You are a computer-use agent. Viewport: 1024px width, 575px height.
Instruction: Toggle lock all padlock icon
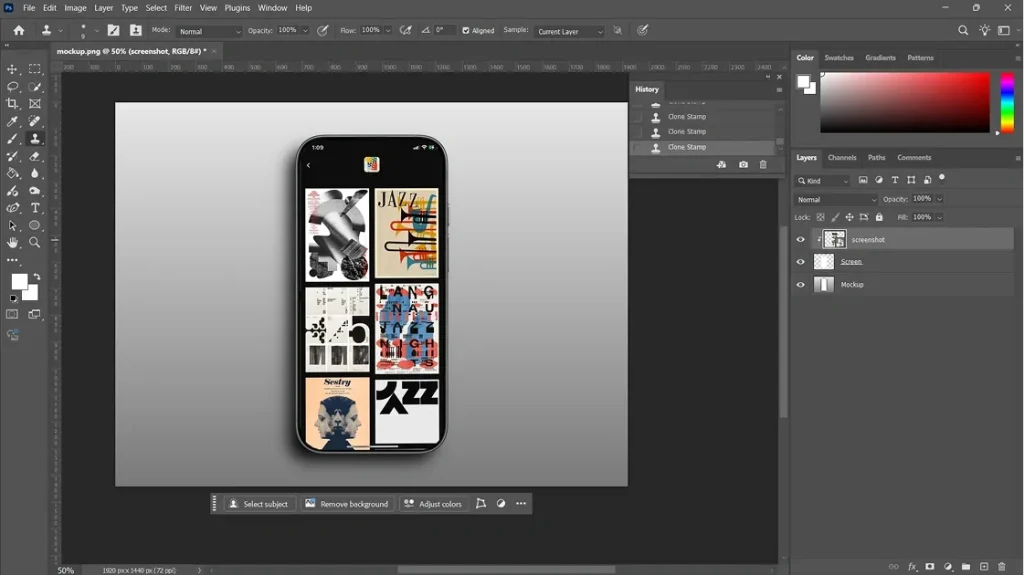(x=879, y=217)
